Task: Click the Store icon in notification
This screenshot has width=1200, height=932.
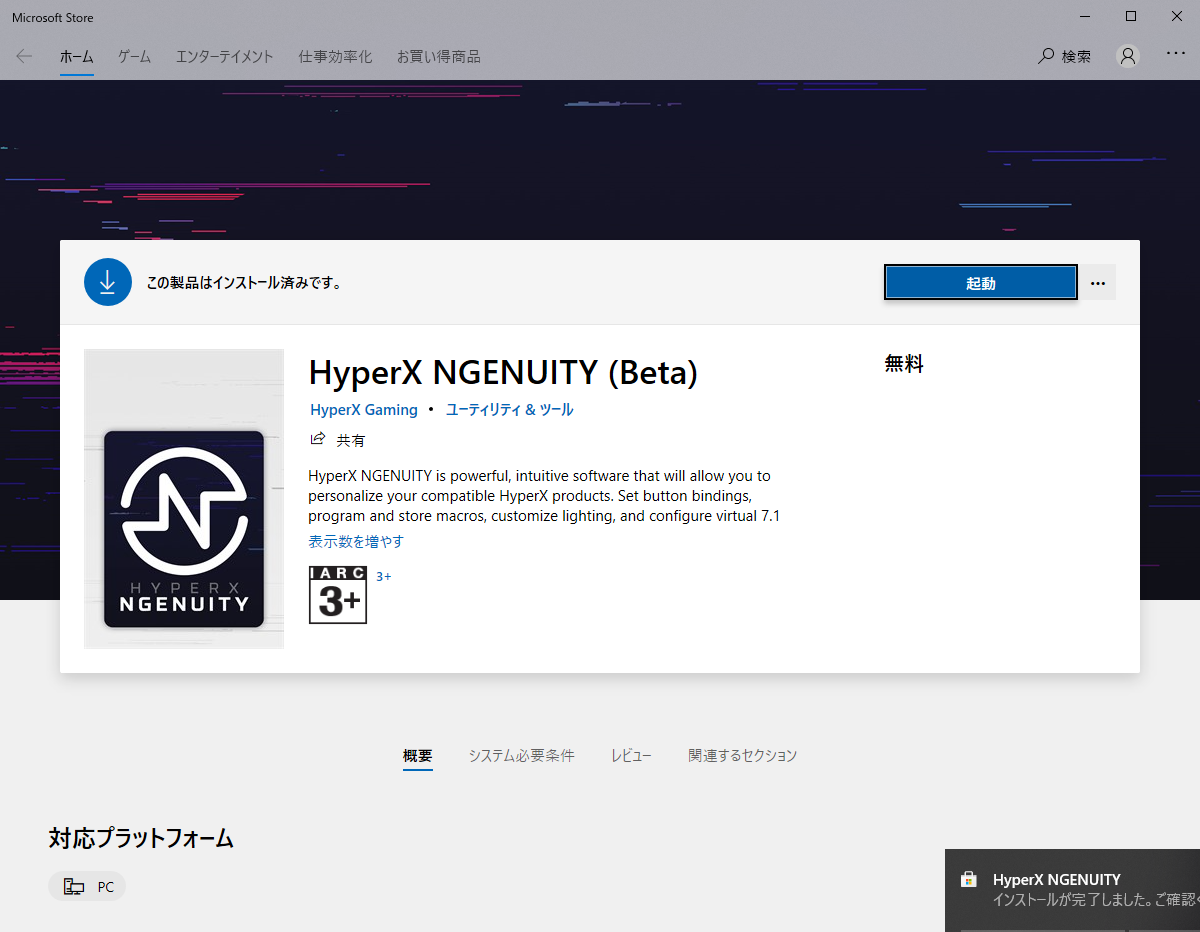Action: coord(968,880)
